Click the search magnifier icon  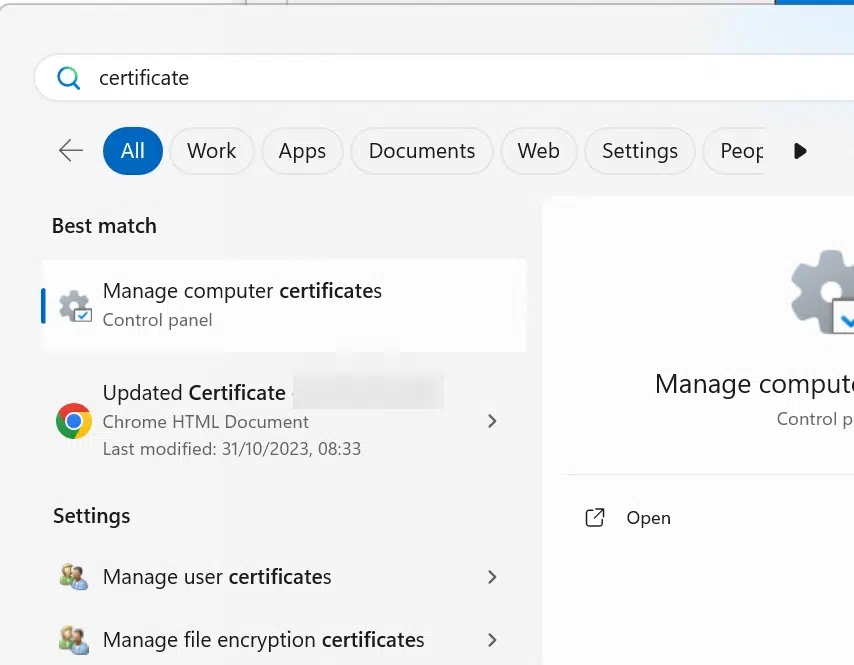pyautogui.click(x=69, y=78)
